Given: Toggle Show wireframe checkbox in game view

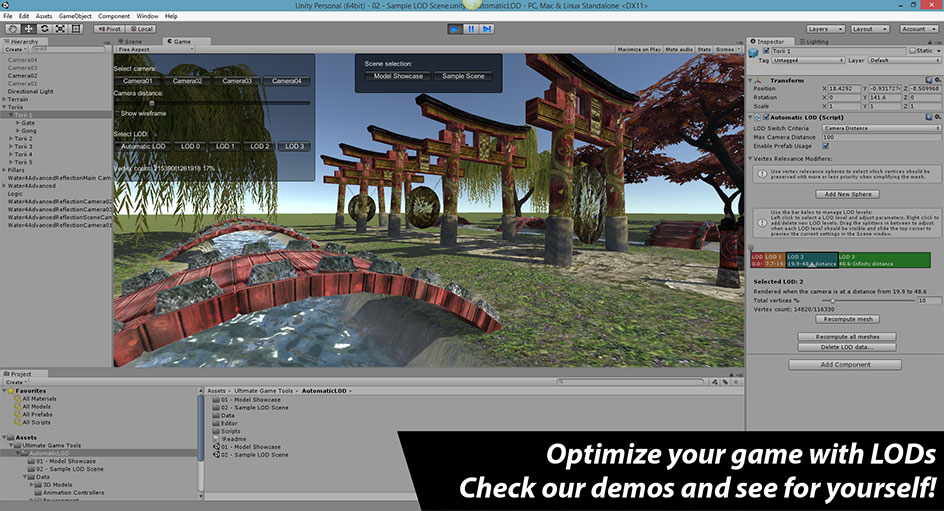Looking at the screenshot, I should coord(117,113).
